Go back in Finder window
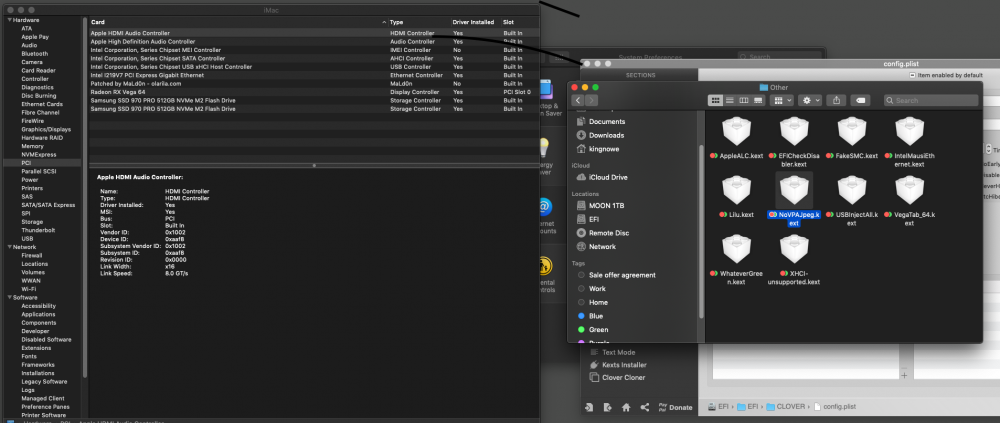This screenshot has height=423, width=1000. tap(578, 100)
